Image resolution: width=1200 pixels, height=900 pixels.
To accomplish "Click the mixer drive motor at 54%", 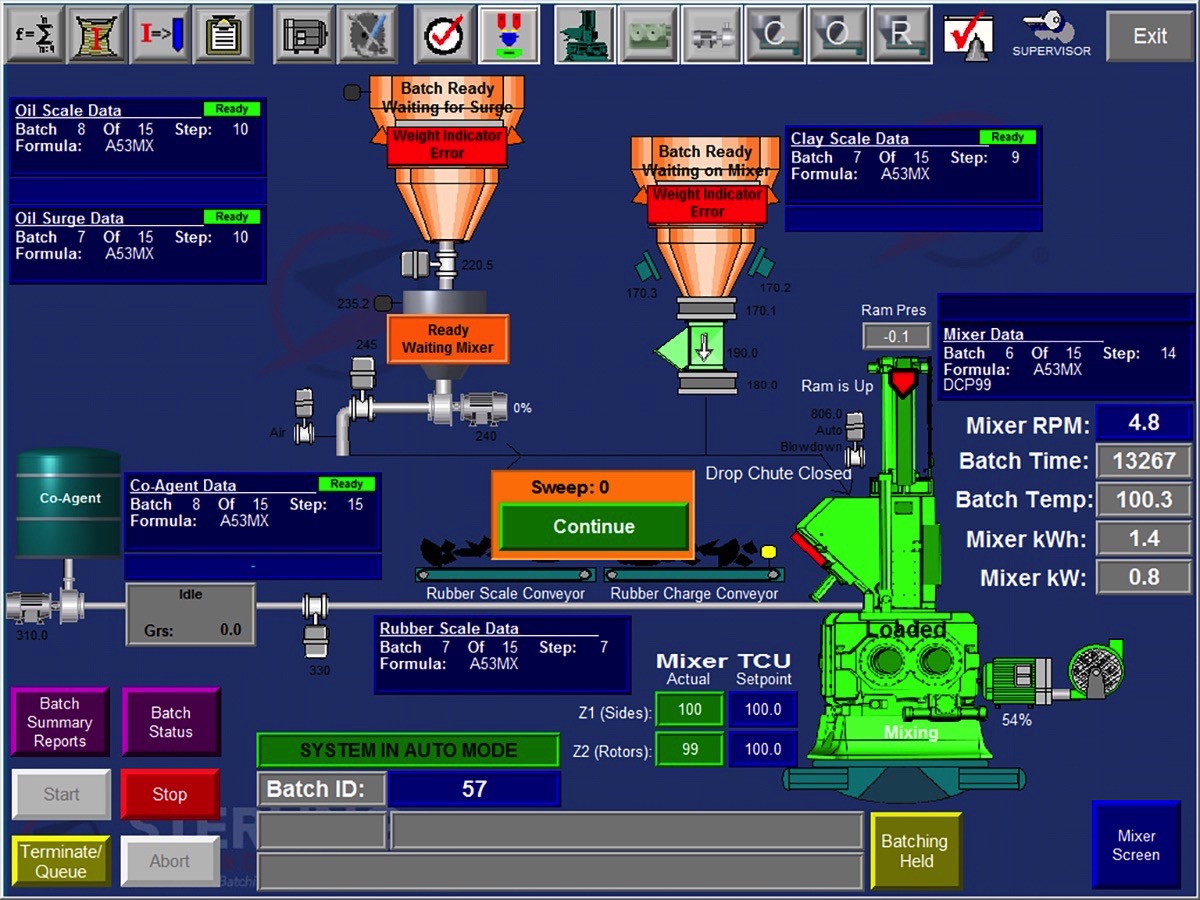I will (1017, 680).
